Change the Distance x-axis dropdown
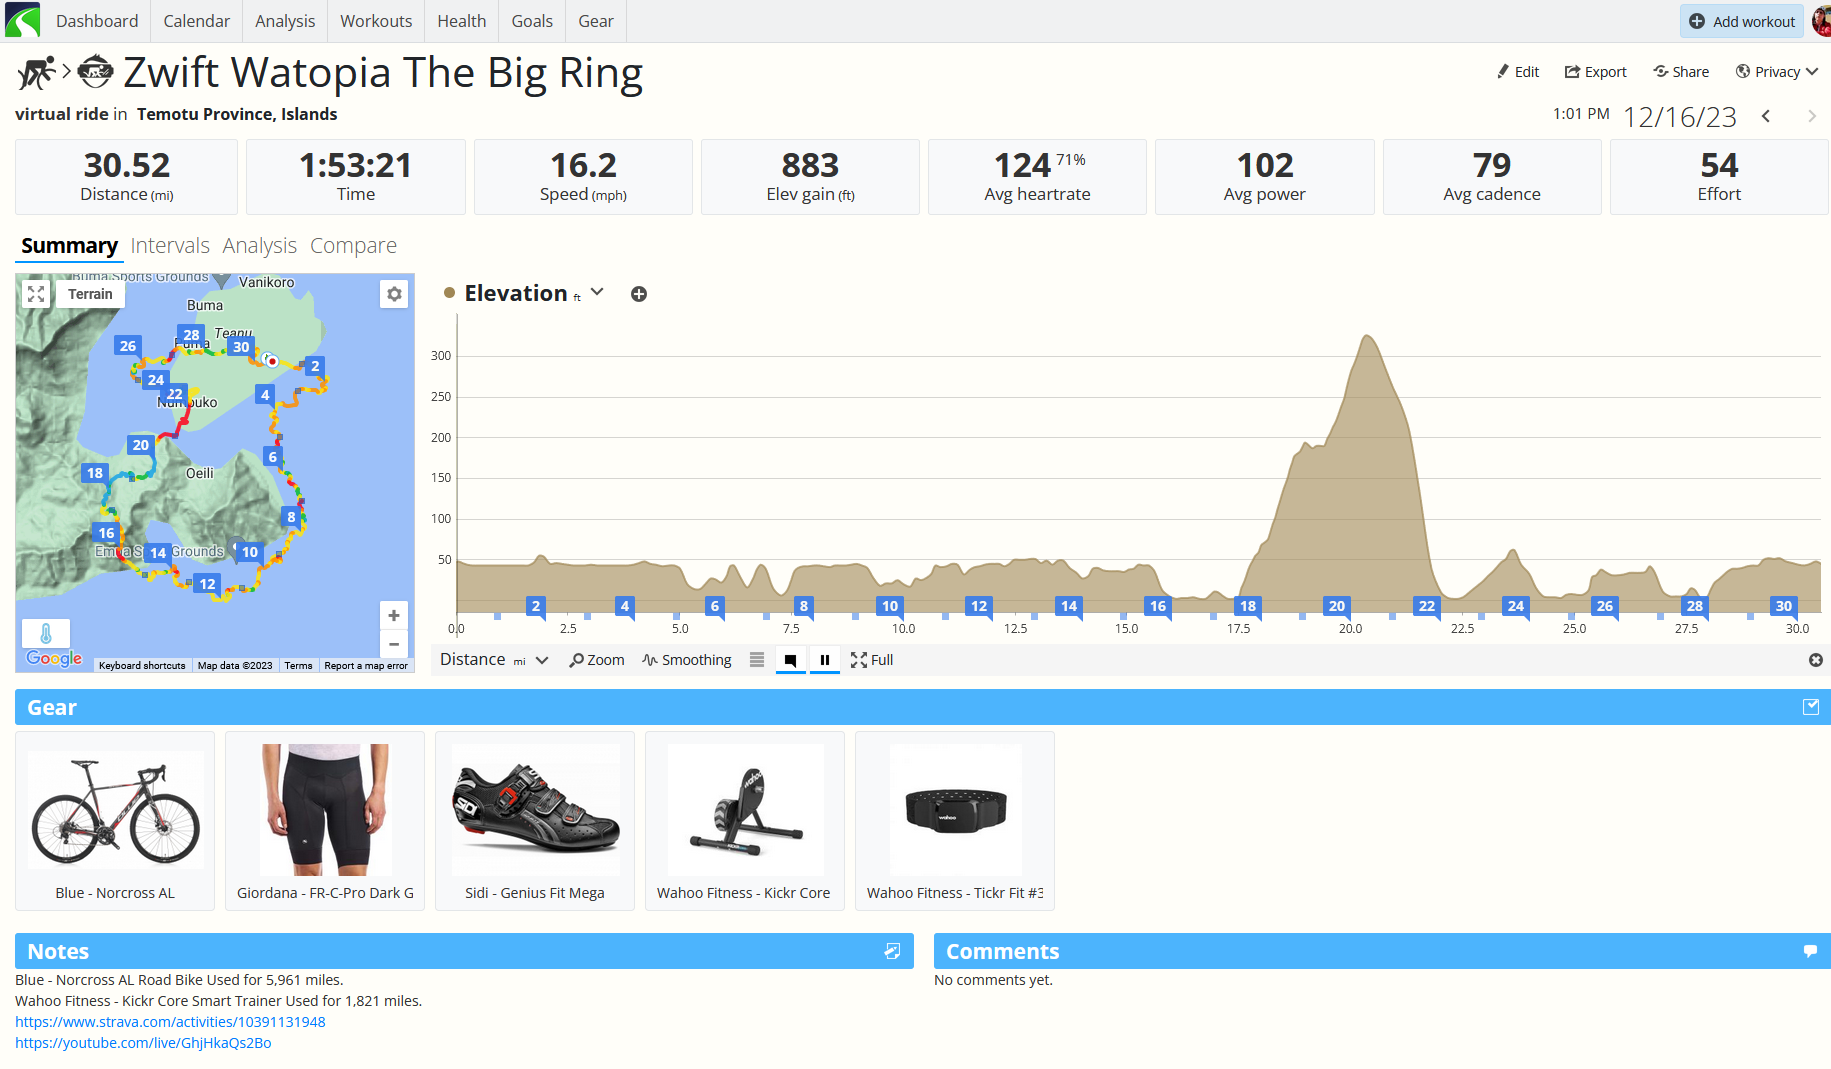The width and height of the screenshot is (1831, 1069). [495, 660]
